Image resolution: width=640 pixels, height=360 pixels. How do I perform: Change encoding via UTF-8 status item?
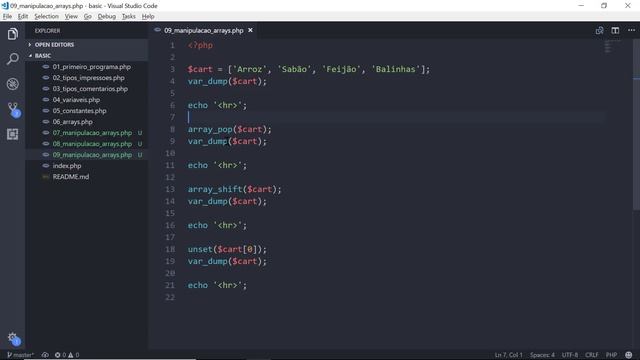[570, 355]
